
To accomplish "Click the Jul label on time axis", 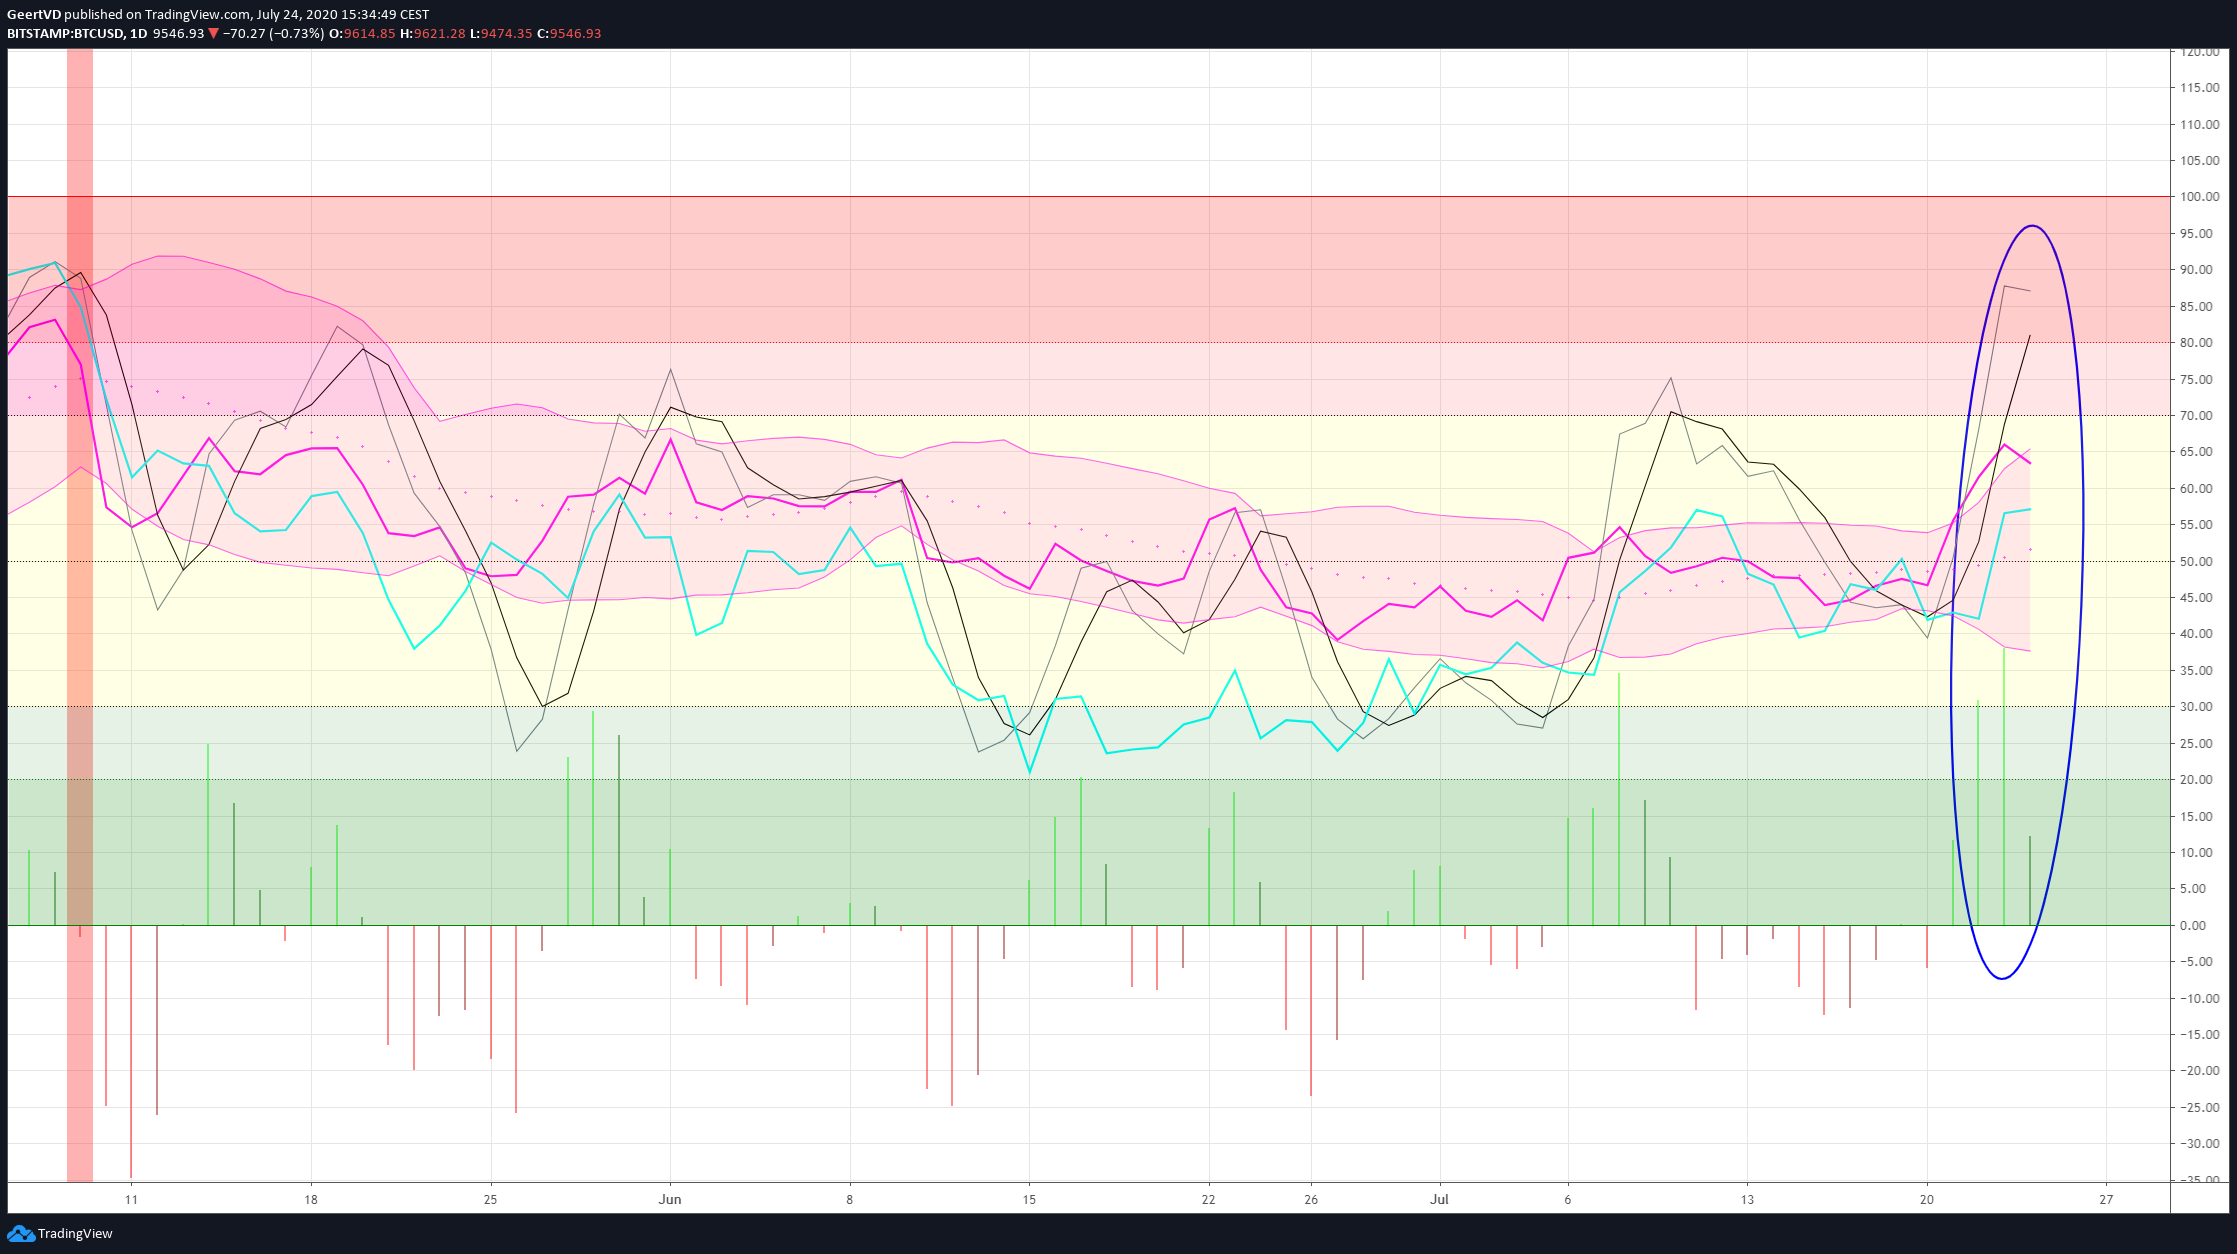I will [1439, 1200].
